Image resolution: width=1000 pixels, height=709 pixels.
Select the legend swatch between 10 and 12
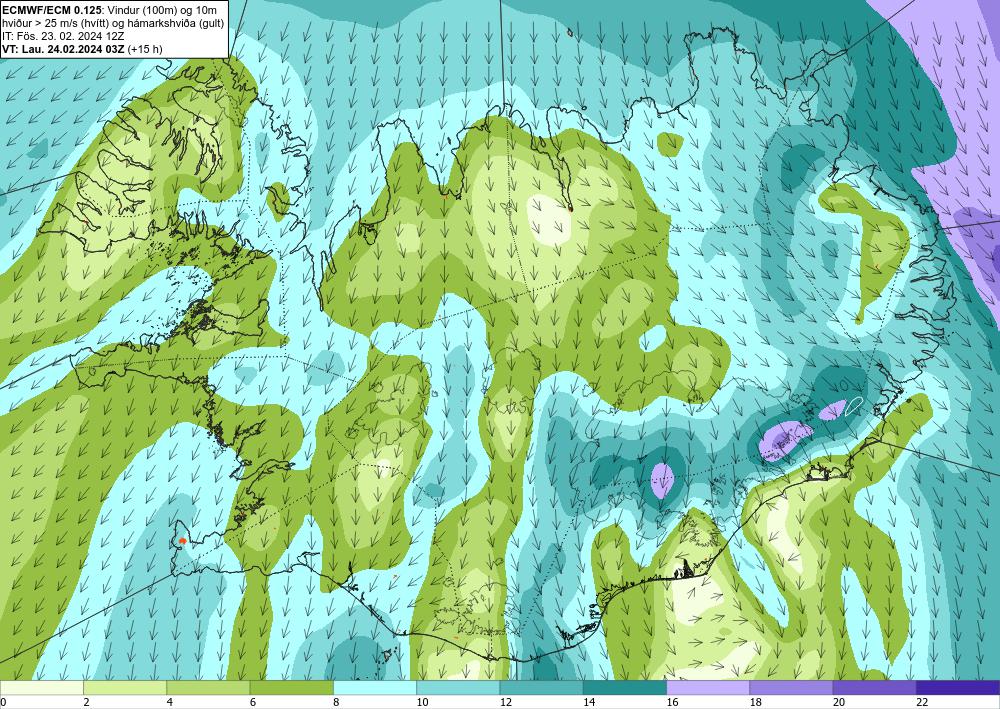coord(458,687)
